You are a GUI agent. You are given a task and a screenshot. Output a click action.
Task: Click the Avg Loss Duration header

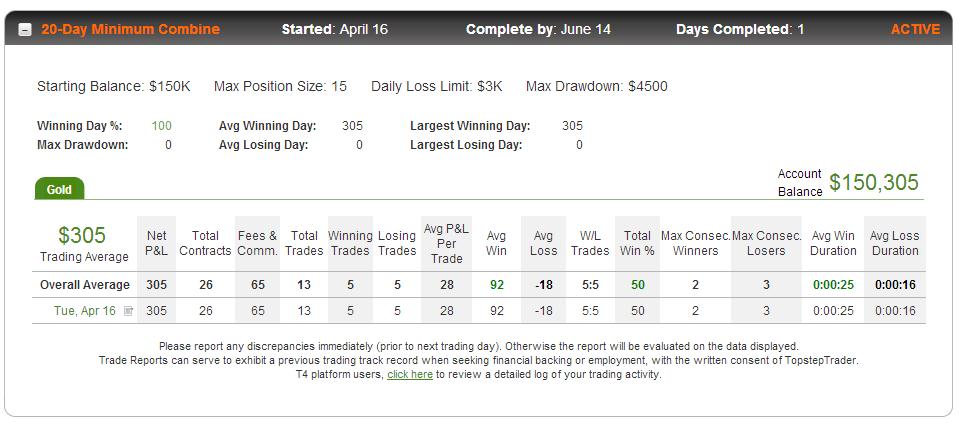(895, 243)
